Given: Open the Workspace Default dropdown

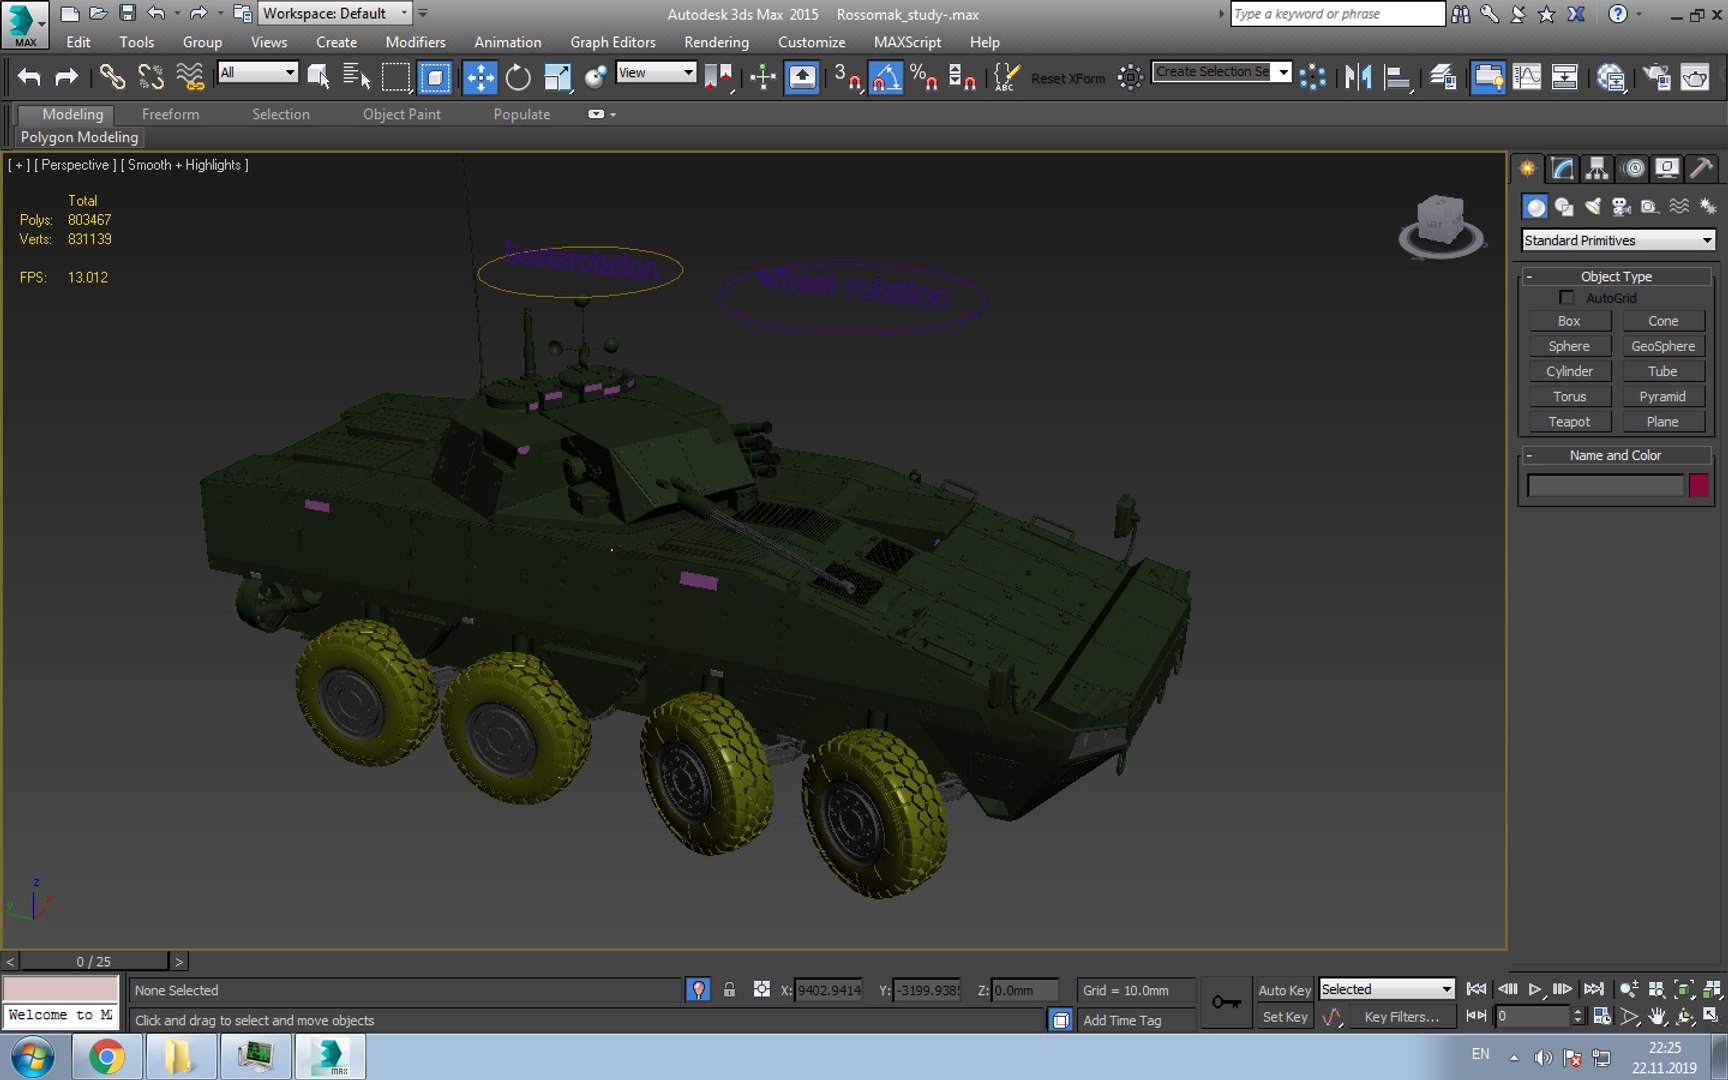Looking at the screenshot, I should (x=335, y=13).
